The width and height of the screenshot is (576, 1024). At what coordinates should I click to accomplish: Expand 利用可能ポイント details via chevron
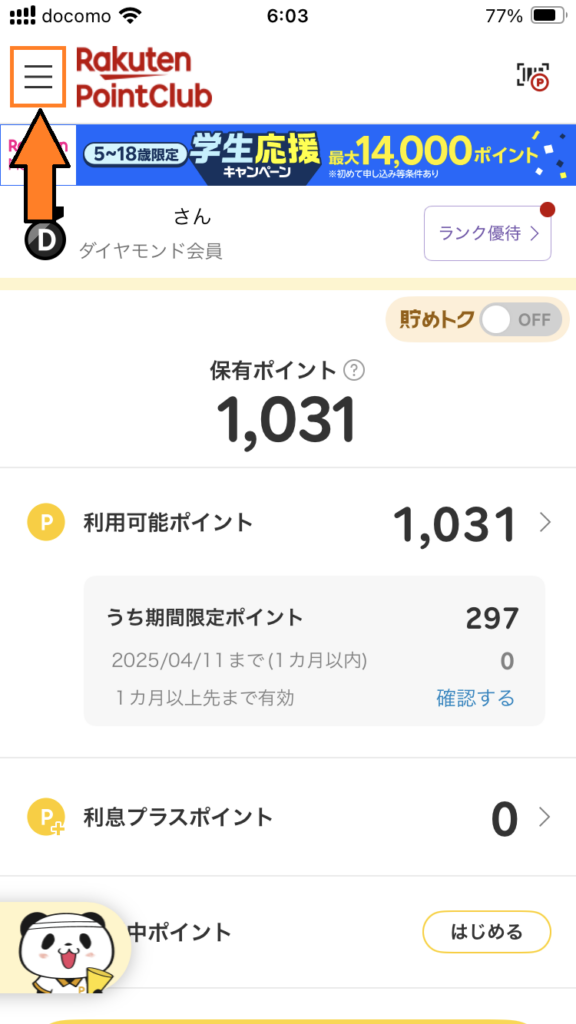pyautogui.click(x=545, y=522)
